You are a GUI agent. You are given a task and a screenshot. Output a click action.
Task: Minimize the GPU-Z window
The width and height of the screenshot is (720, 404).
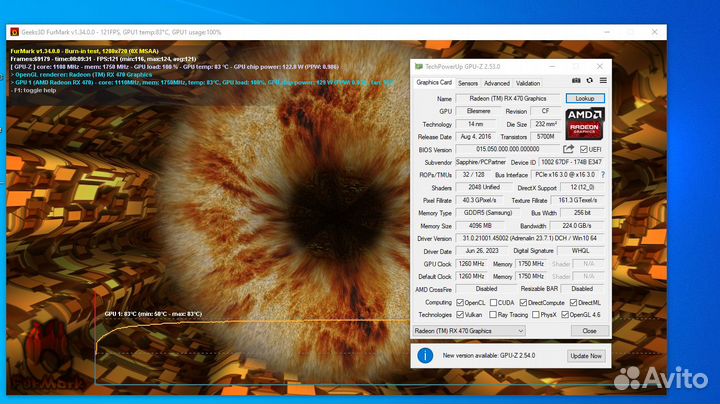coord(552,67)
